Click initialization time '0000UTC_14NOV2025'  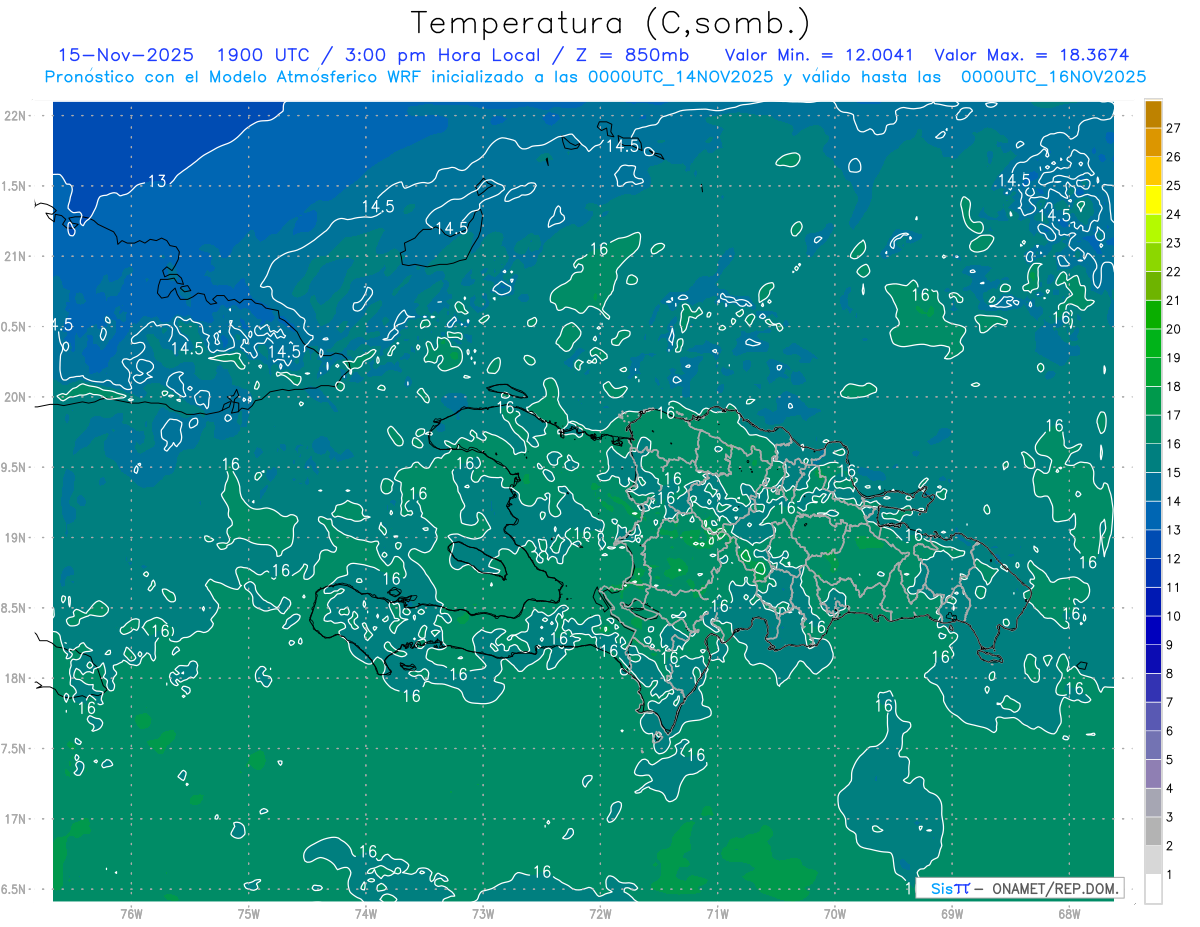pyautogui.click(x=680, y=77)
